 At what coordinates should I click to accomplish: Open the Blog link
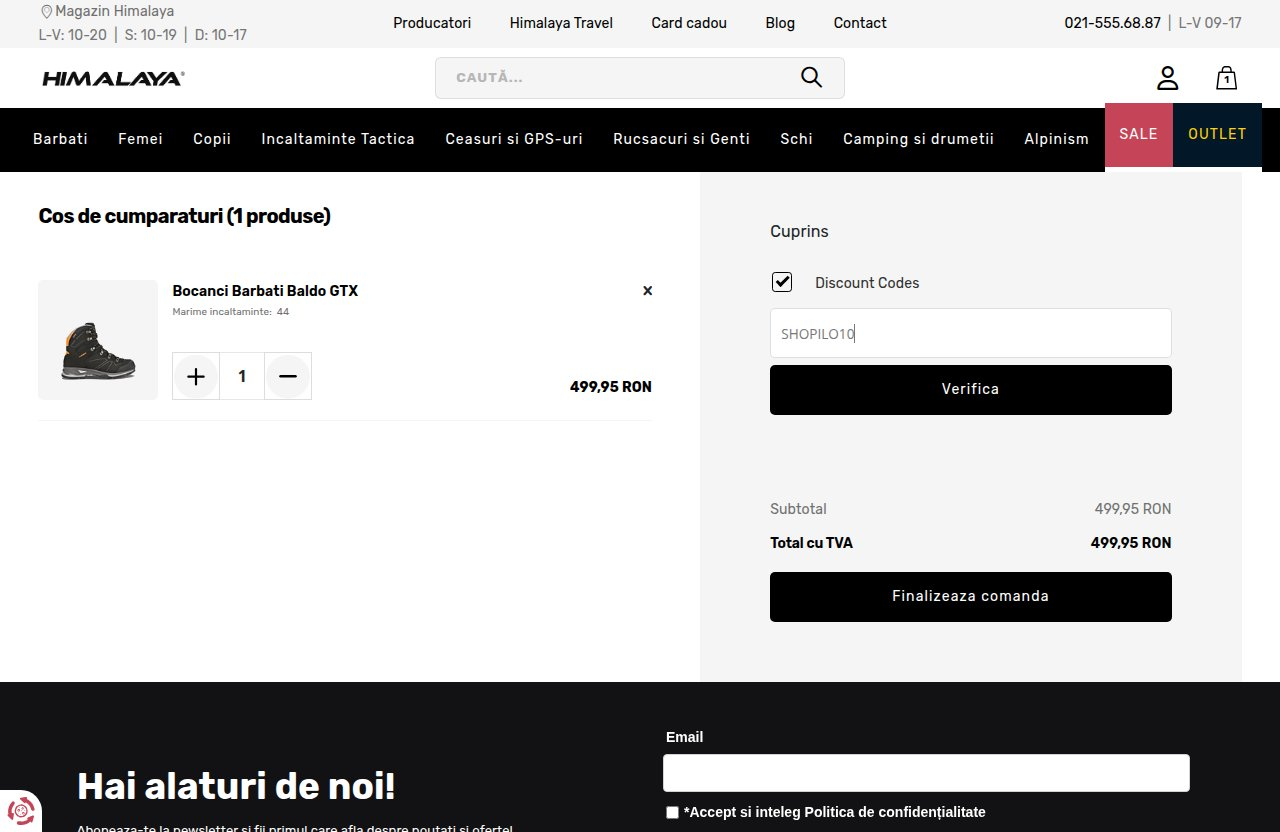click(780, 23)
